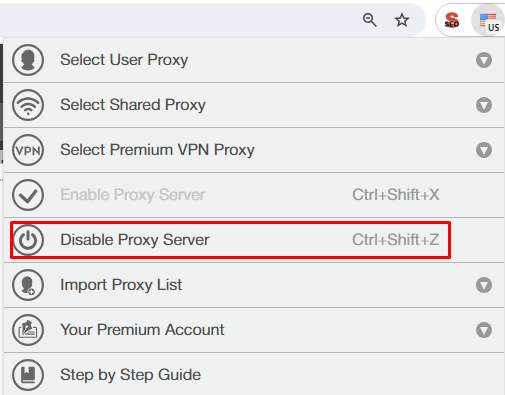The height and width of the screenshot is (395, 505).
Task: Bookmark this page with the star icon
Action: [x=402, y=20]
